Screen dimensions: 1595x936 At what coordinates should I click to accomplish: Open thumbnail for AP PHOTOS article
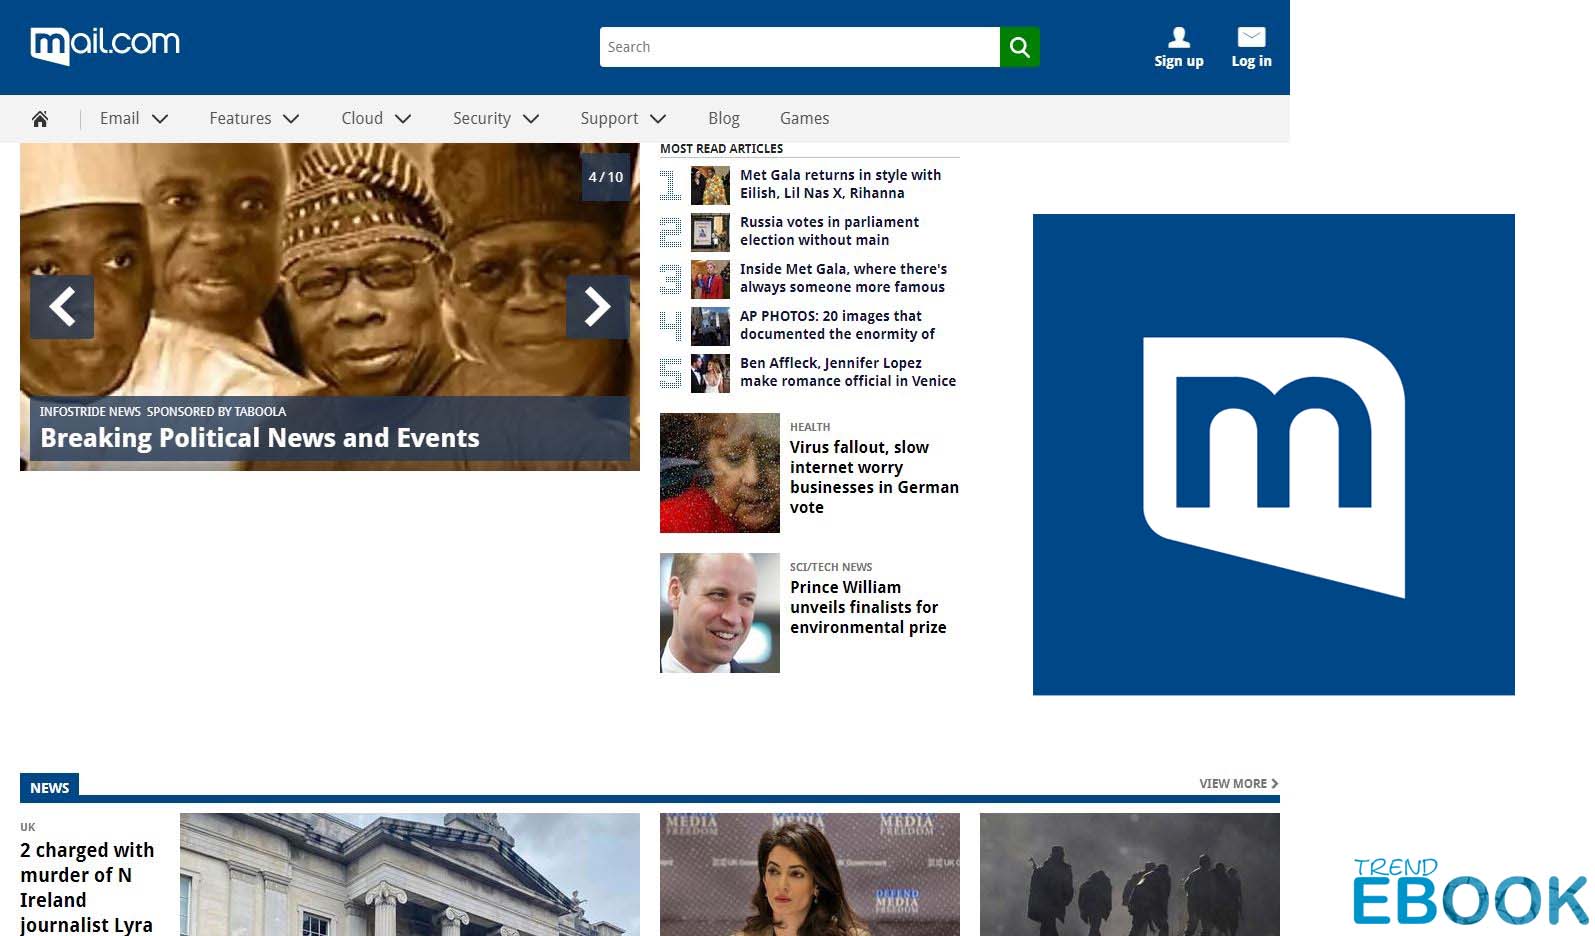(710, 326)
